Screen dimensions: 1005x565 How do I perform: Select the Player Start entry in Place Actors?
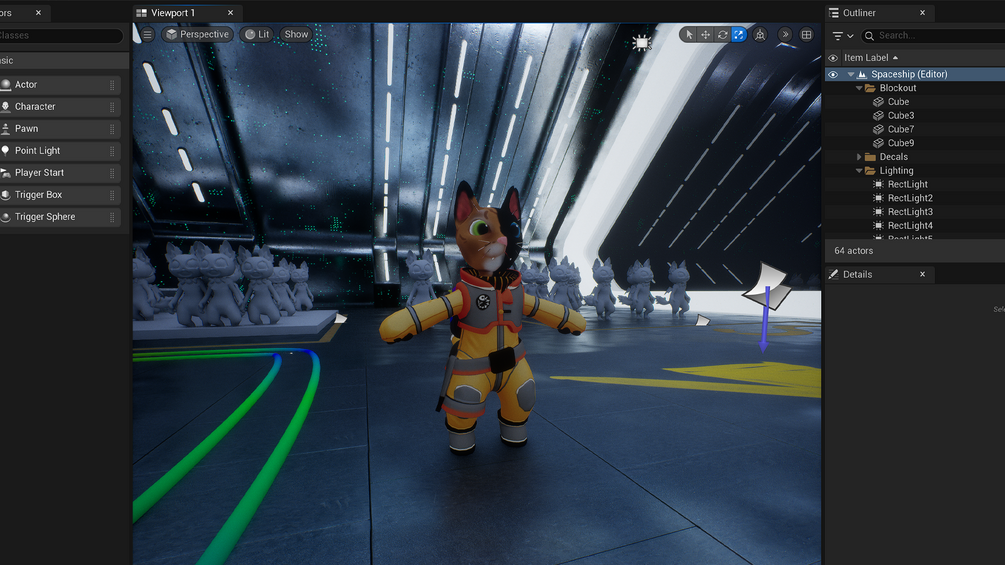60,173
